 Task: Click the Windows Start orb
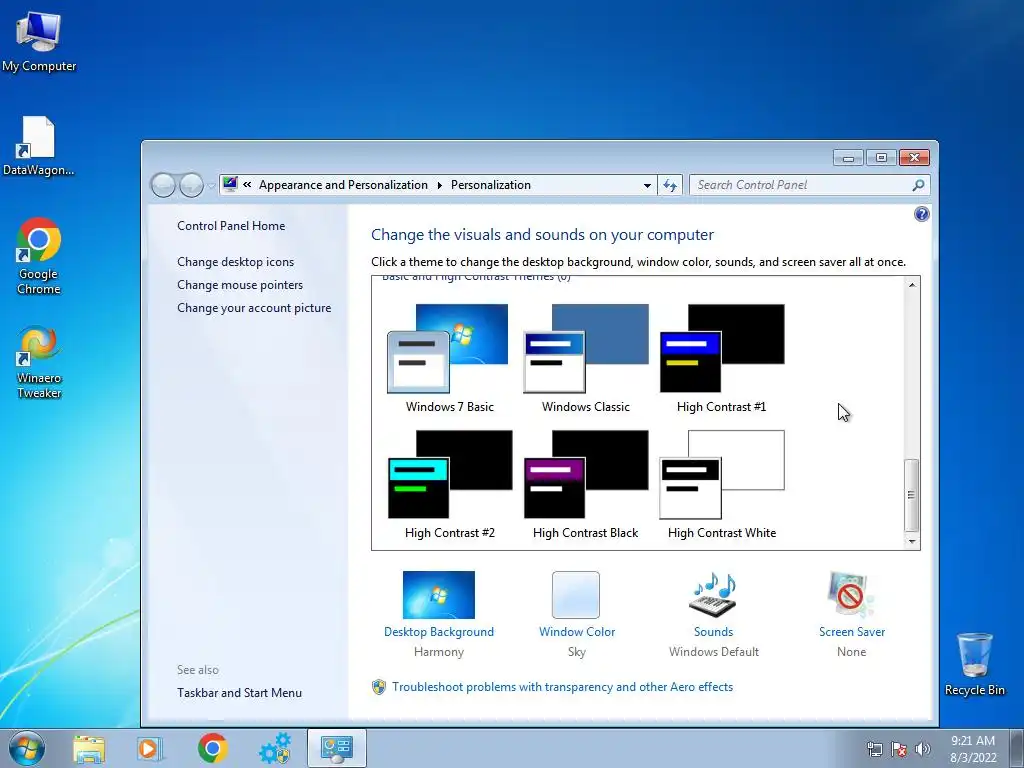click(27, 748)
